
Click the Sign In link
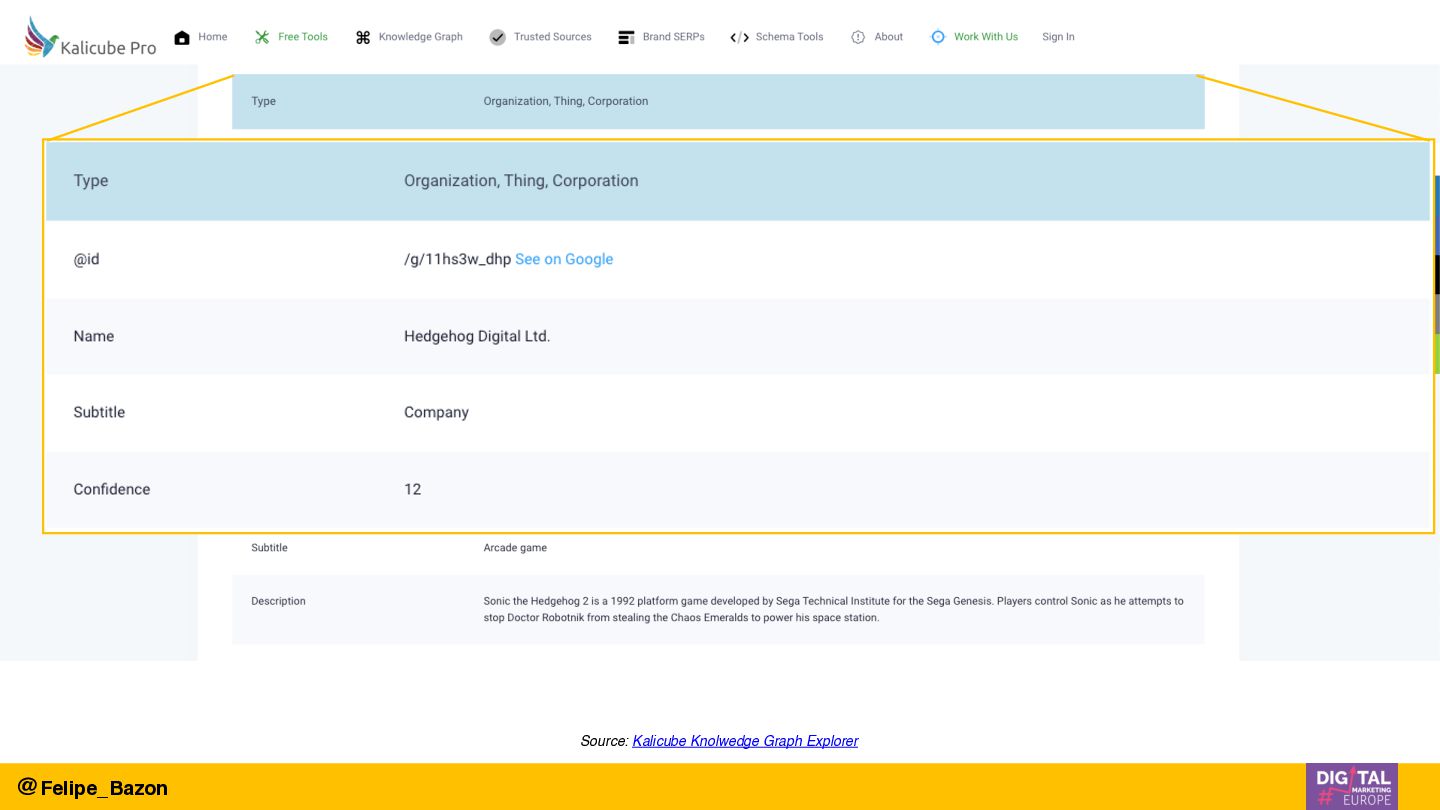coord(1058,37)
